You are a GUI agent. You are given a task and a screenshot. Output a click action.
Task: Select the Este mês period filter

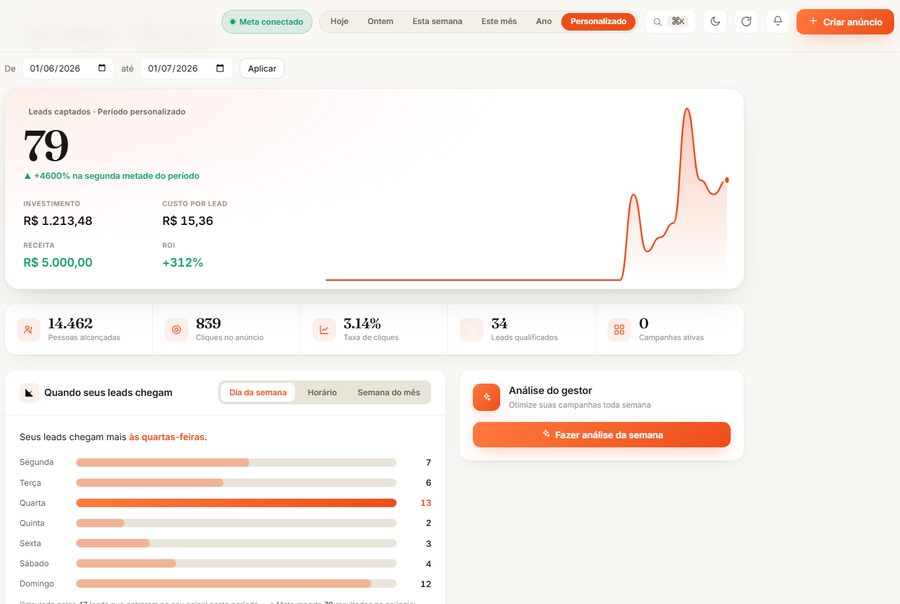pyautogui.click(x=499, y=21)
